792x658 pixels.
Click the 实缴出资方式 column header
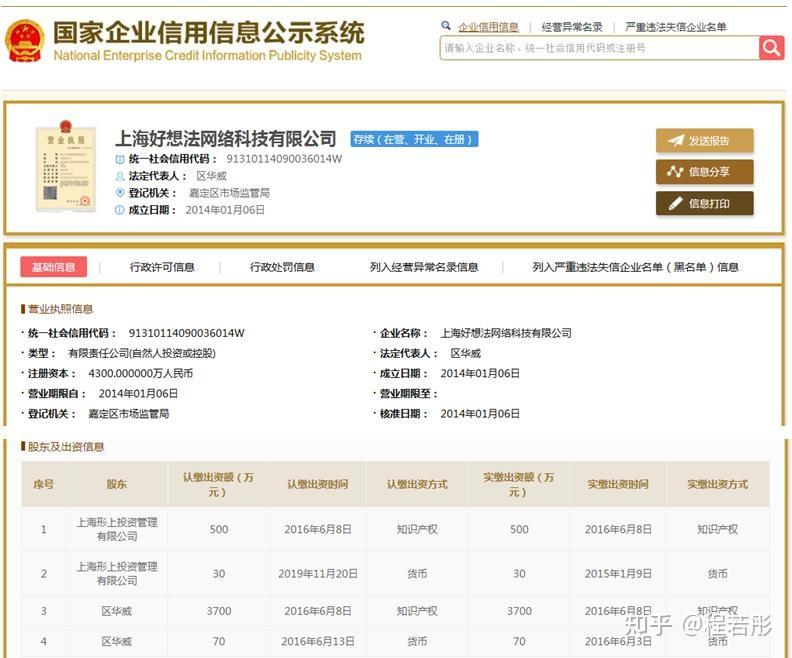click(x=717, y=484)
